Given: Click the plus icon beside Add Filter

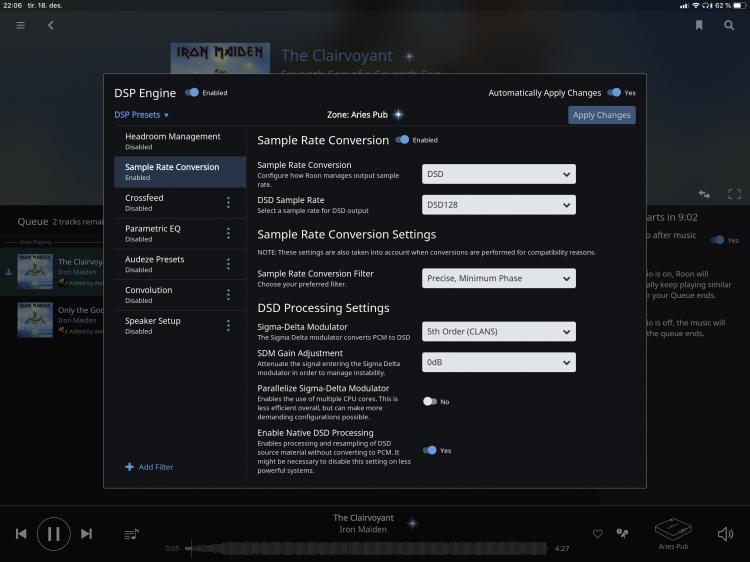Looking at the screenshot, I should click(x=129, y=467).
